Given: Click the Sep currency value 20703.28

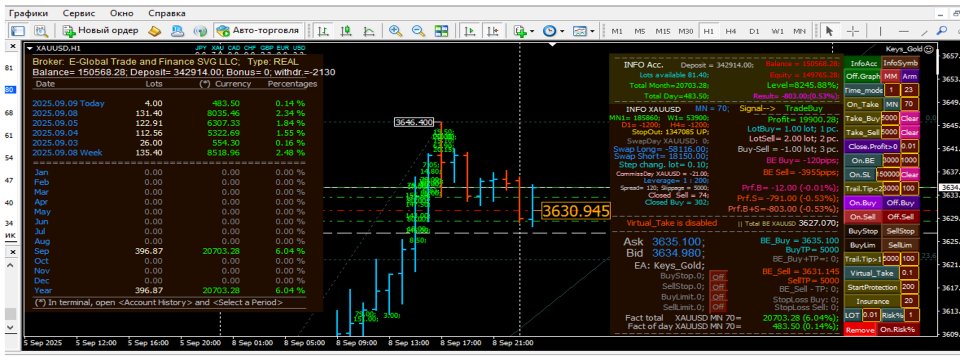Looking at the screenshot, I should tap(222, 251).
